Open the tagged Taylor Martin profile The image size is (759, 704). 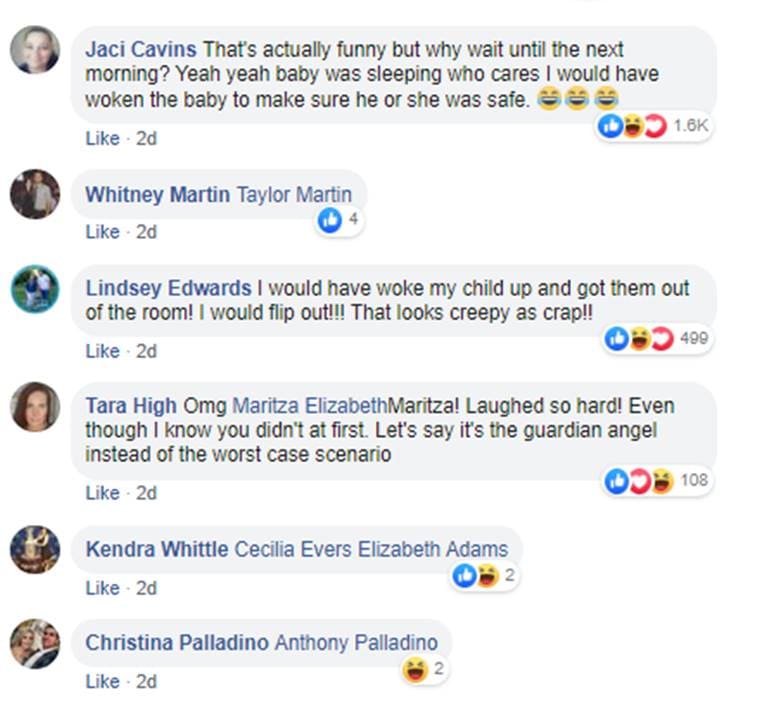tap(294, 195)
